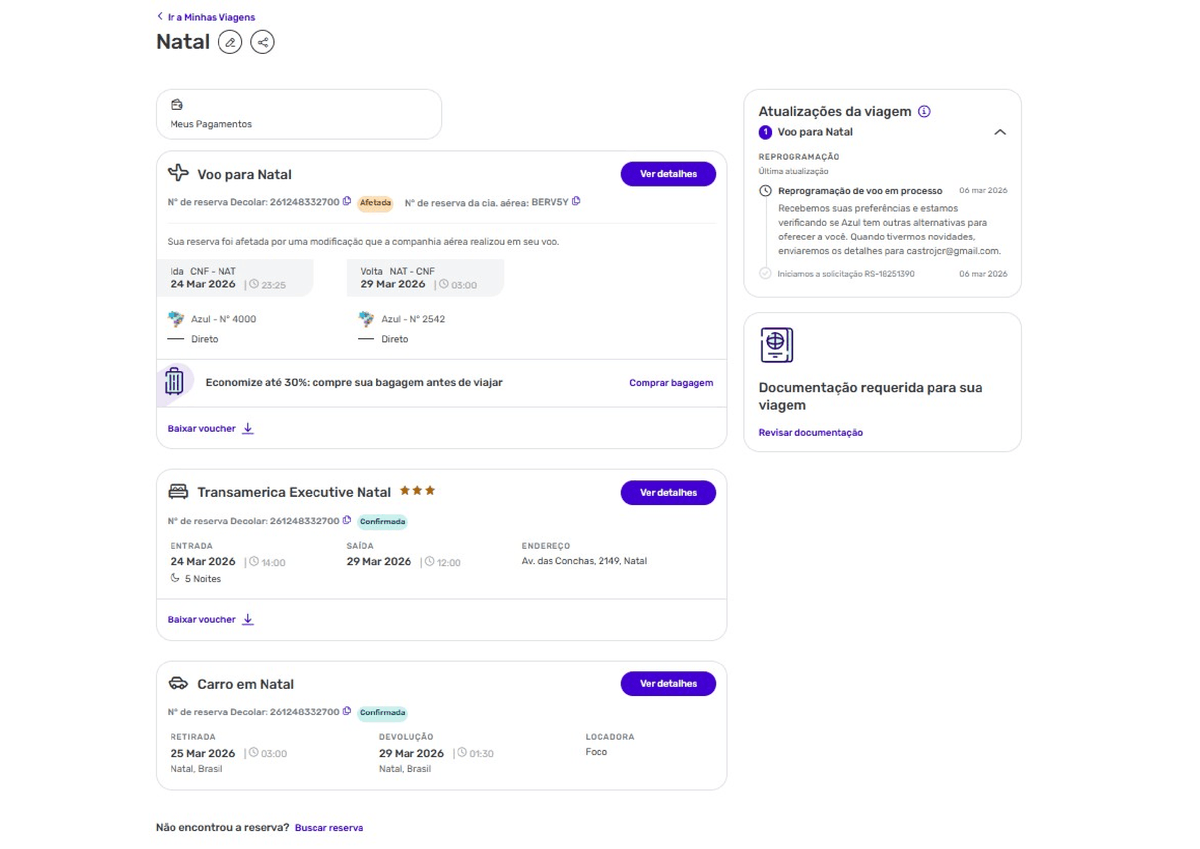
Task: Click the hotel check-in date 24 Mar 2026
Action: (x=203, y=562)
